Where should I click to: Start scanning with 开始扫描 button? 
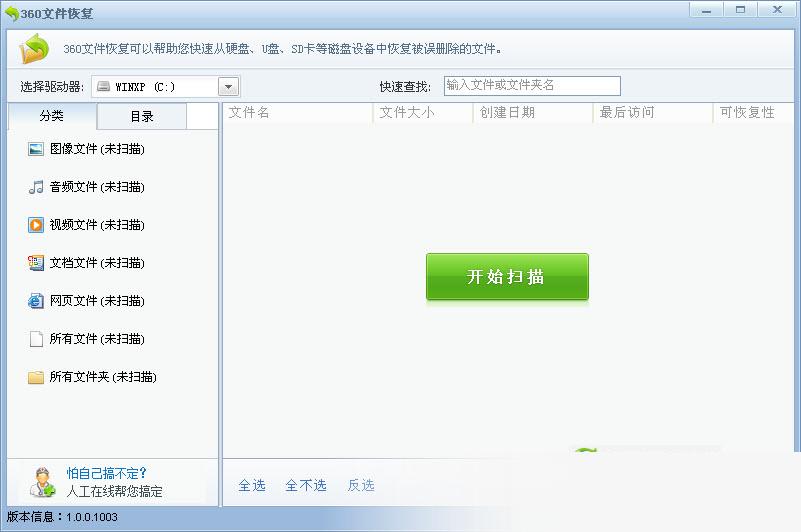tap(507, 276)
